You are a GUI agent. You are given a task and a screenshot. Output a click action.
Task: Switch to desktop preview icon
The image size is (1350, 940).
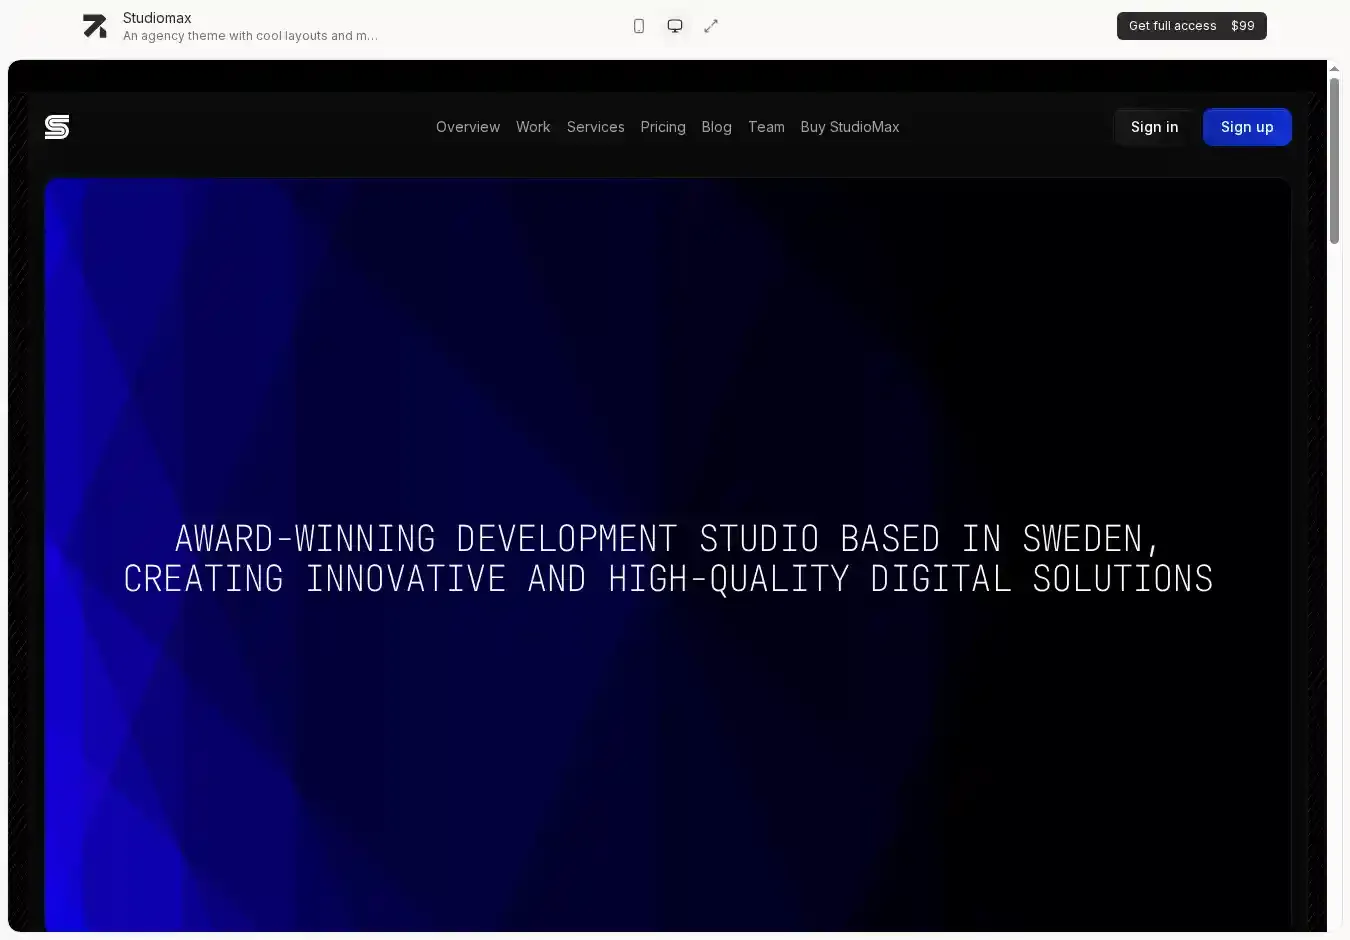tap(675, 26)
